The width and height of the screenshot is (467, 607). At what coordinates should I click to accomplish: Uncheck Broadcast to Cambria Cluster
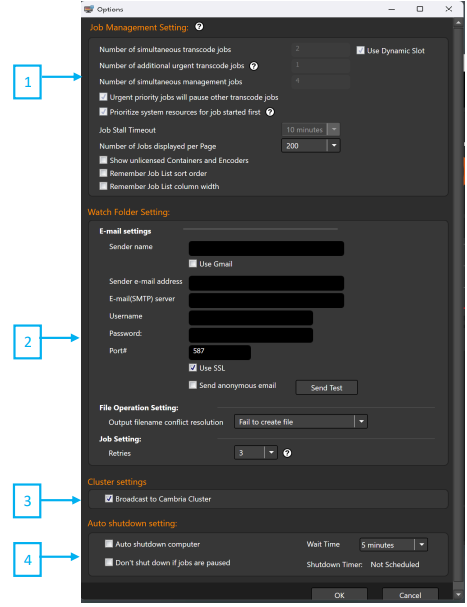tap(109, 499)
